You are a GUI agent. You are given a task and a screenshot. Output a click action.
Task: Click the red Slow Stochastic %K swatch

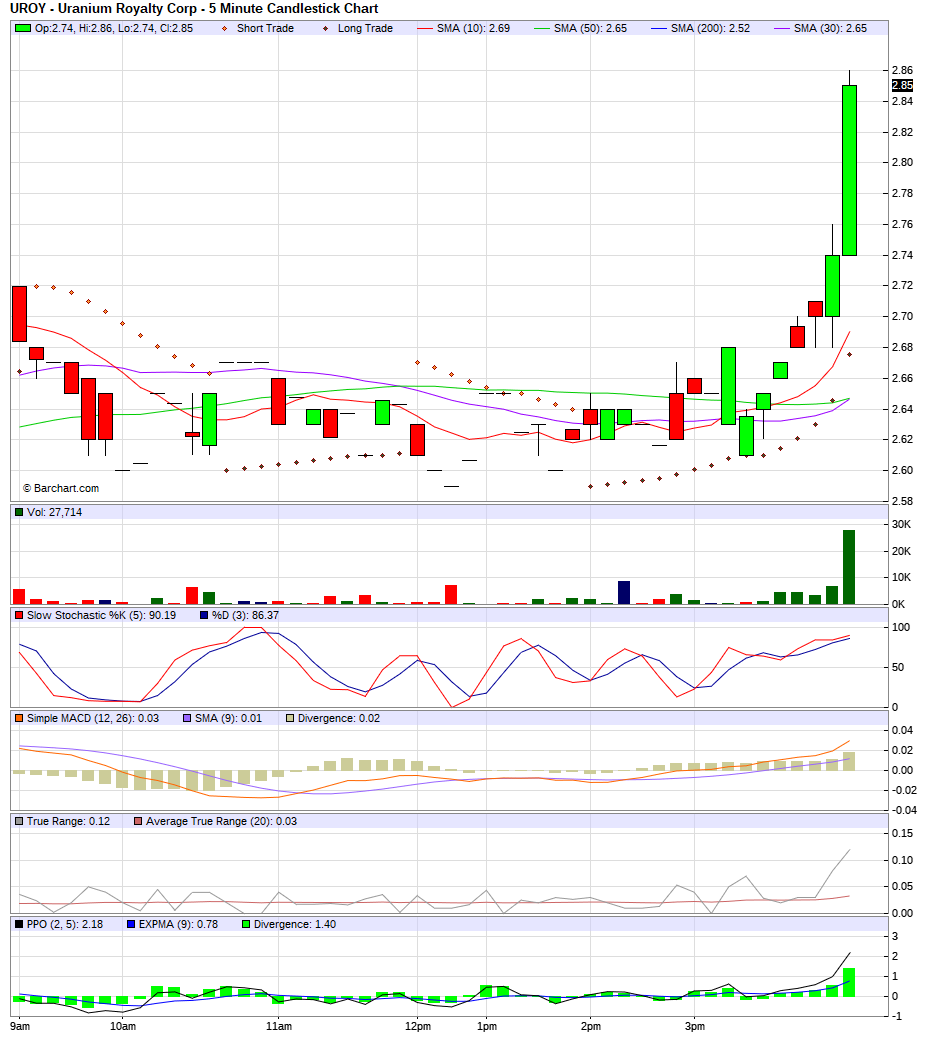click(19, 615)
